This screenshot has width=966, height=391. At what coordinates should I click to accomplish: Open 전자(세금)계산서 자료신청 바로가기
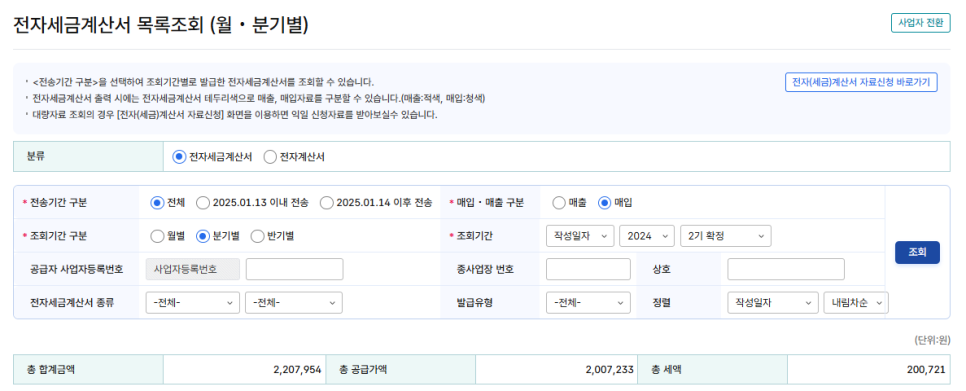click(861, 82)
